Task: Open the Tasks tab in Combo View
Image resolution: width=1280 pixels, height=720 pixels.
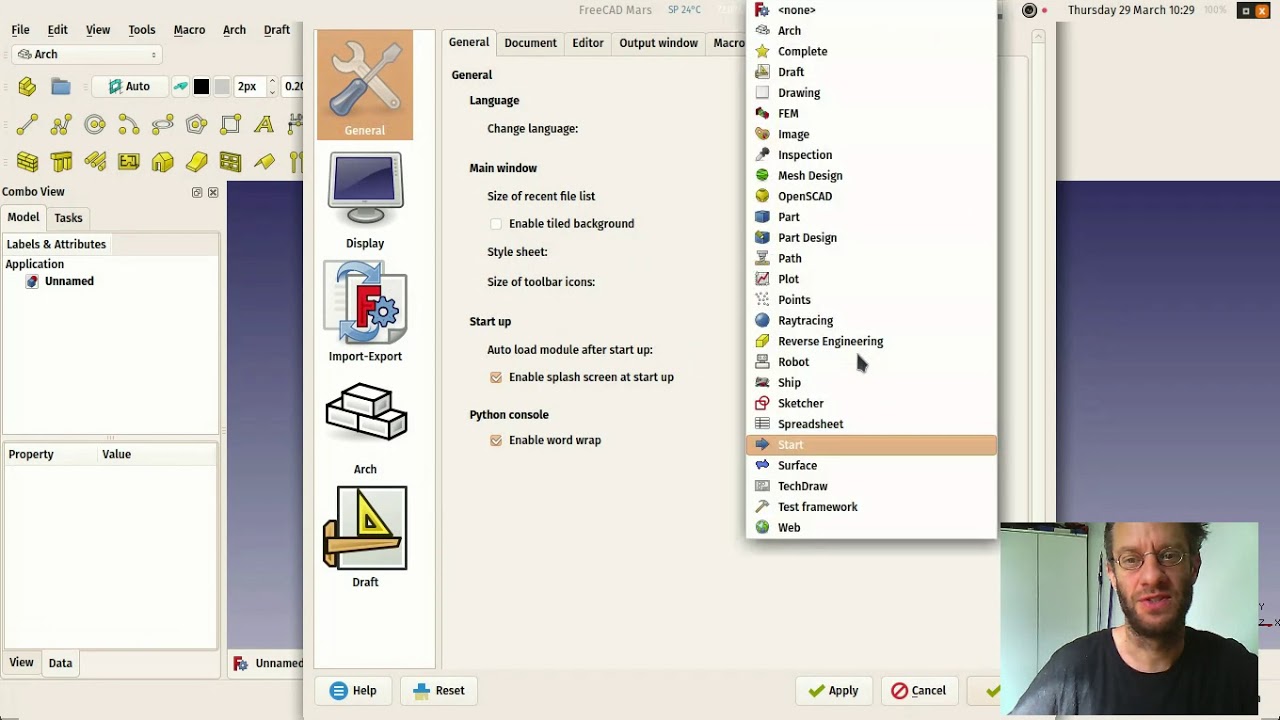Action: click(68, 218)
